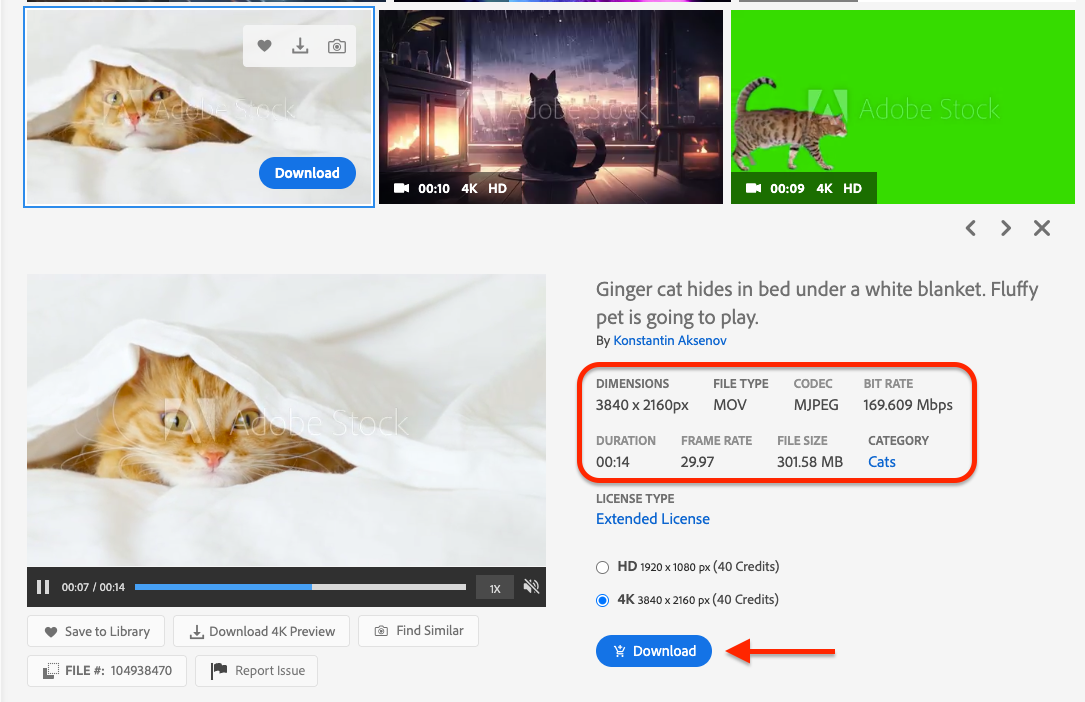Select the HD 1920 x 1080 radio option
Image resolution: width=1085 pixels, height=702 pixels.
[x=603, y=567]
